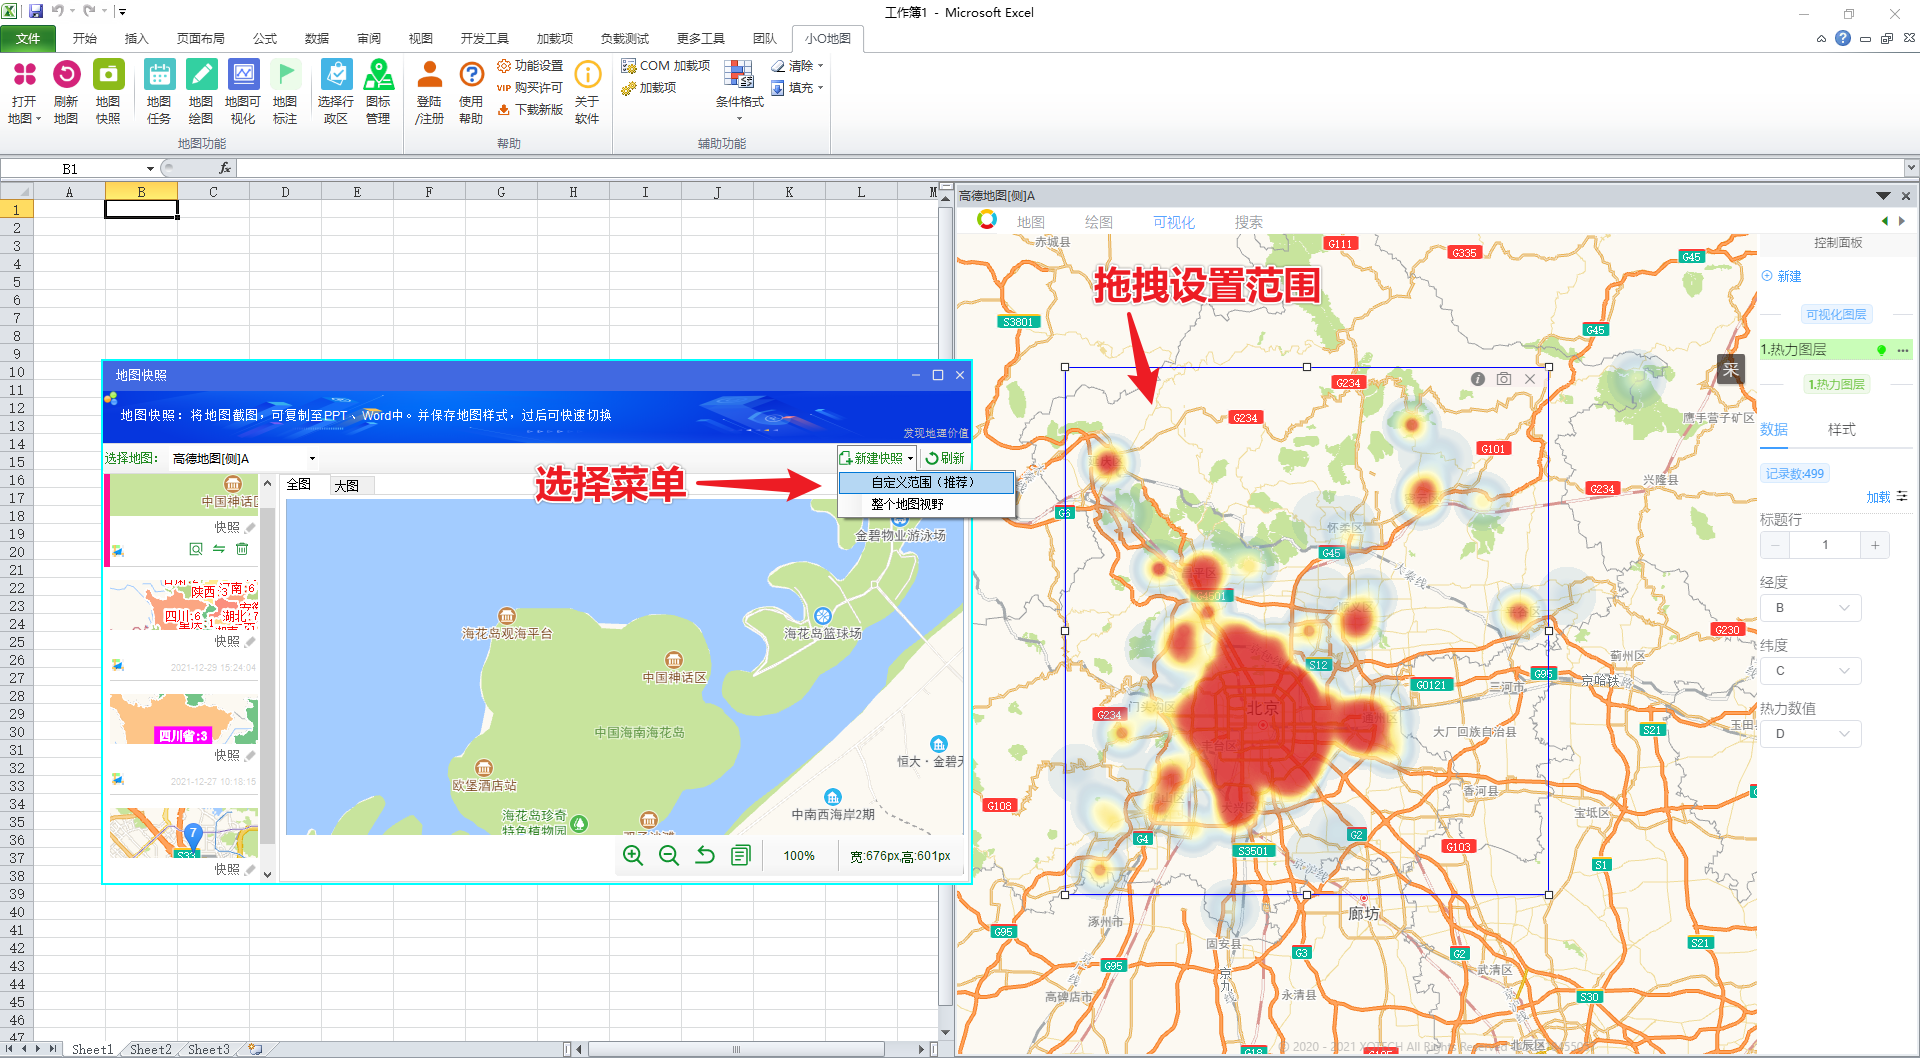Open the 打开地图 (open map) ribbon button
The image size is (1920, 1058).
coord(24,92)
